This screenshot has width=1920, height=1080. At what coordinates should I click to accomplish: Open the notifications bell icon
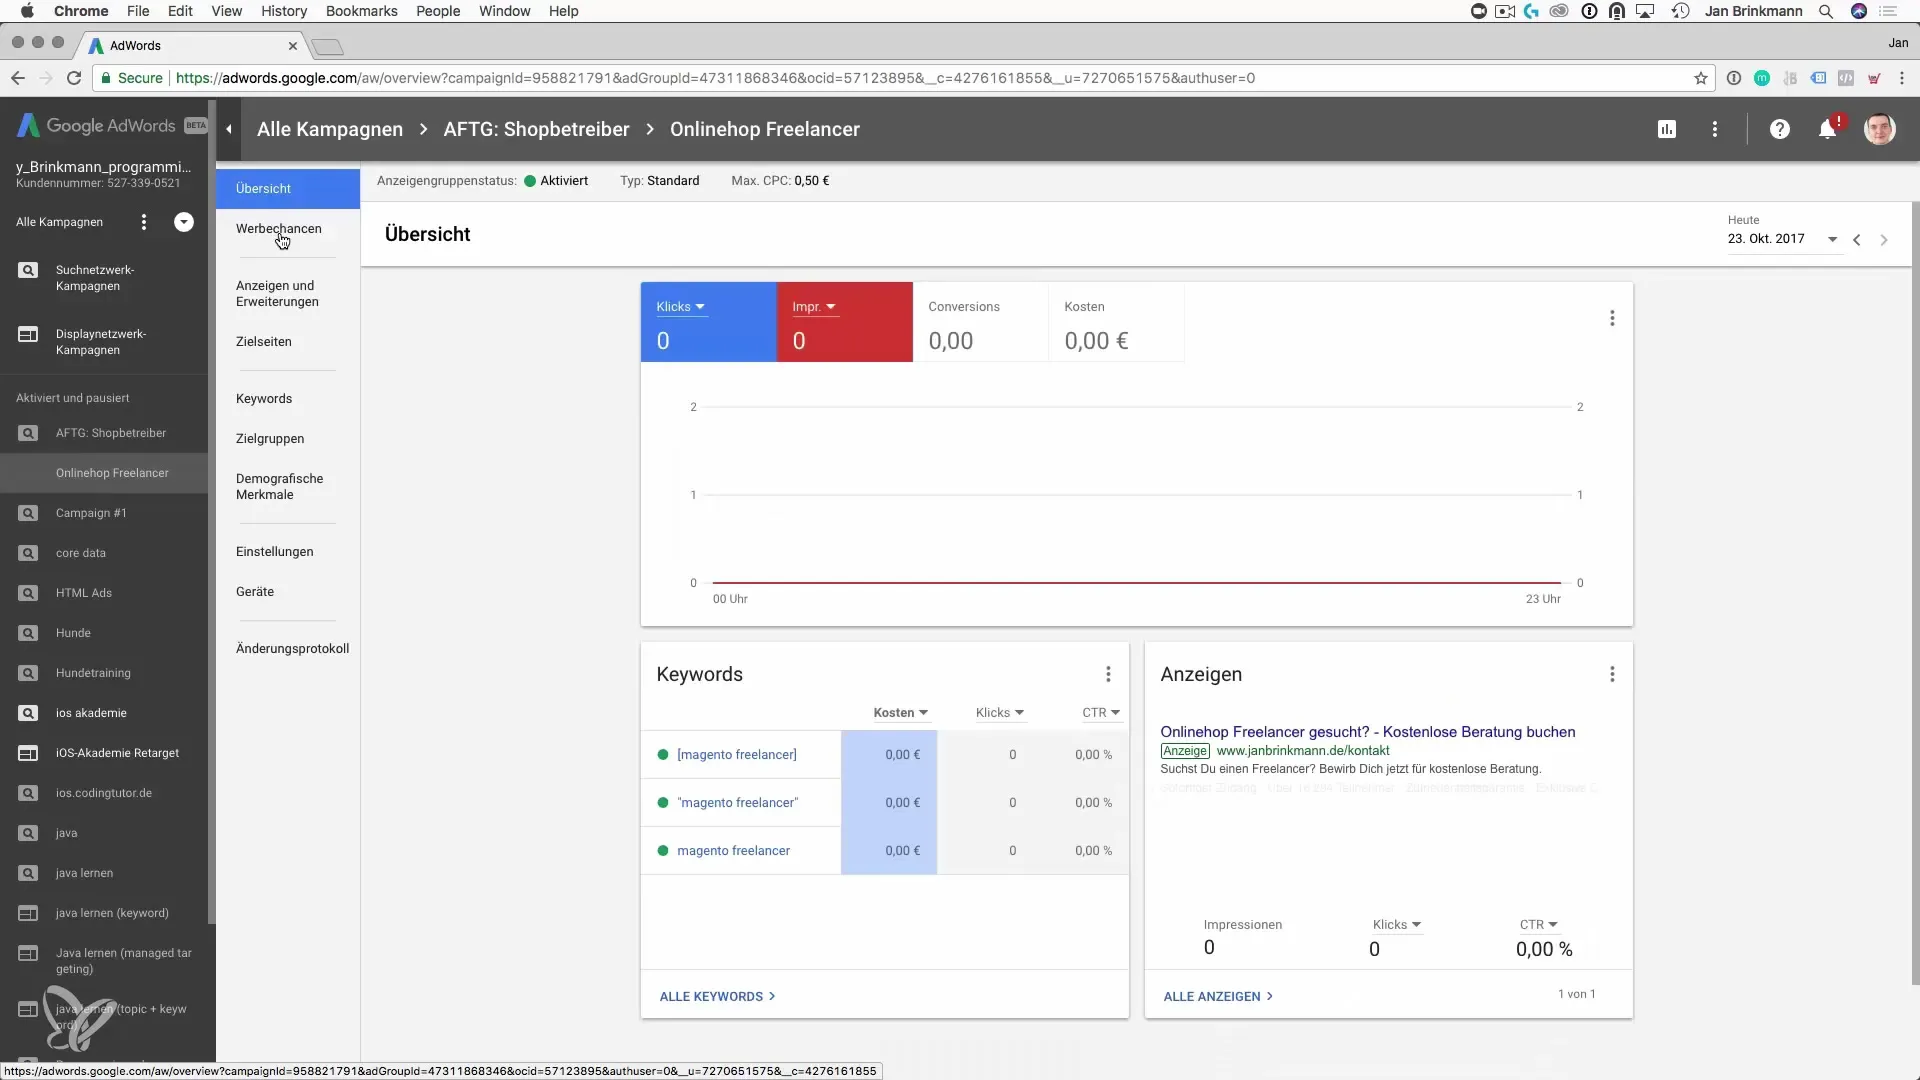[1827, 129]
